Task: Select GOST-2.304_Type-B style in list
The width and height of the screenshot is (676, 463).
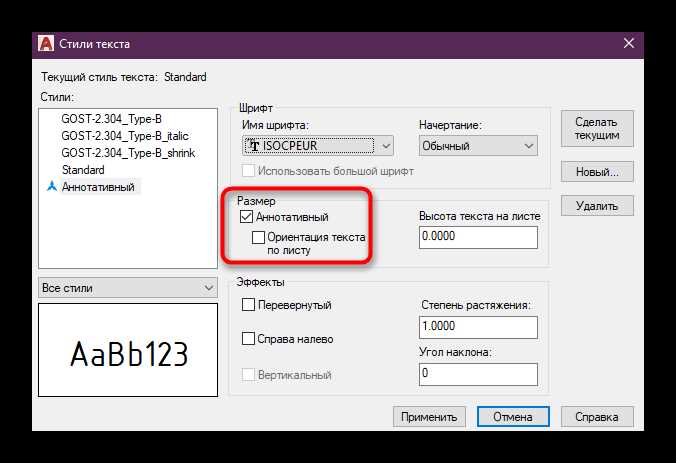Action: [x=111, y=119]
